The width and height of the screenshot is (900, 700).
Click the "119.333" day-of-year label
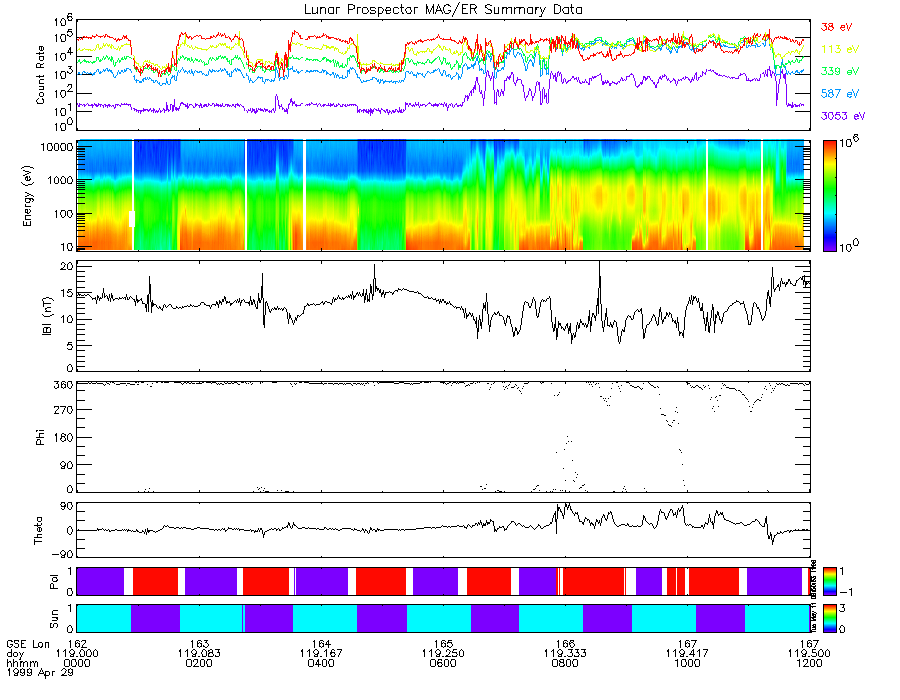565,654
